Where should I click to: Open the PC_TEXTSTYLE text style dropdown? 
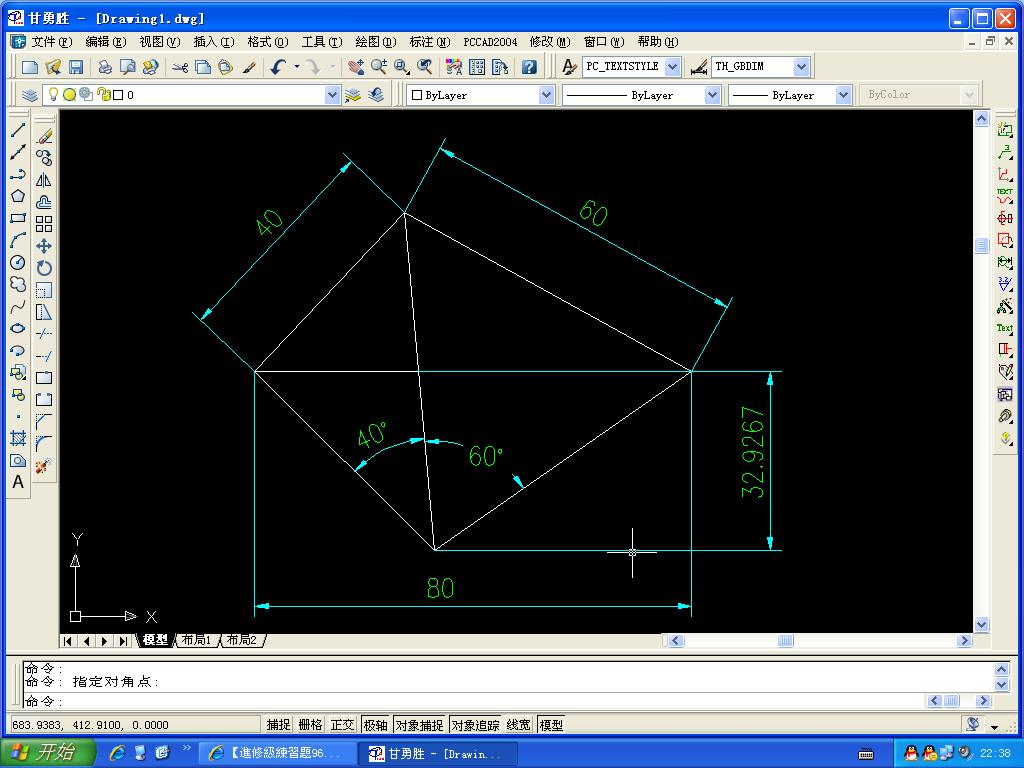pyautogui.click(x=673, y=67)
